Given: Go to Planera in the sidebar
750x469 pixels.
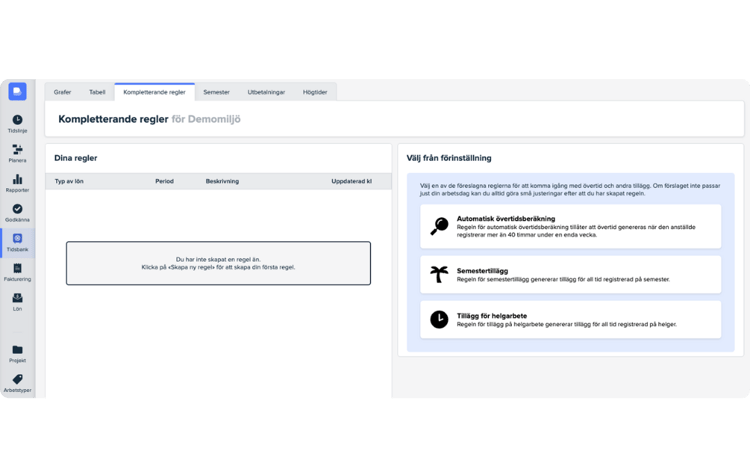Looking at the screenshot, I should (17, 150).
